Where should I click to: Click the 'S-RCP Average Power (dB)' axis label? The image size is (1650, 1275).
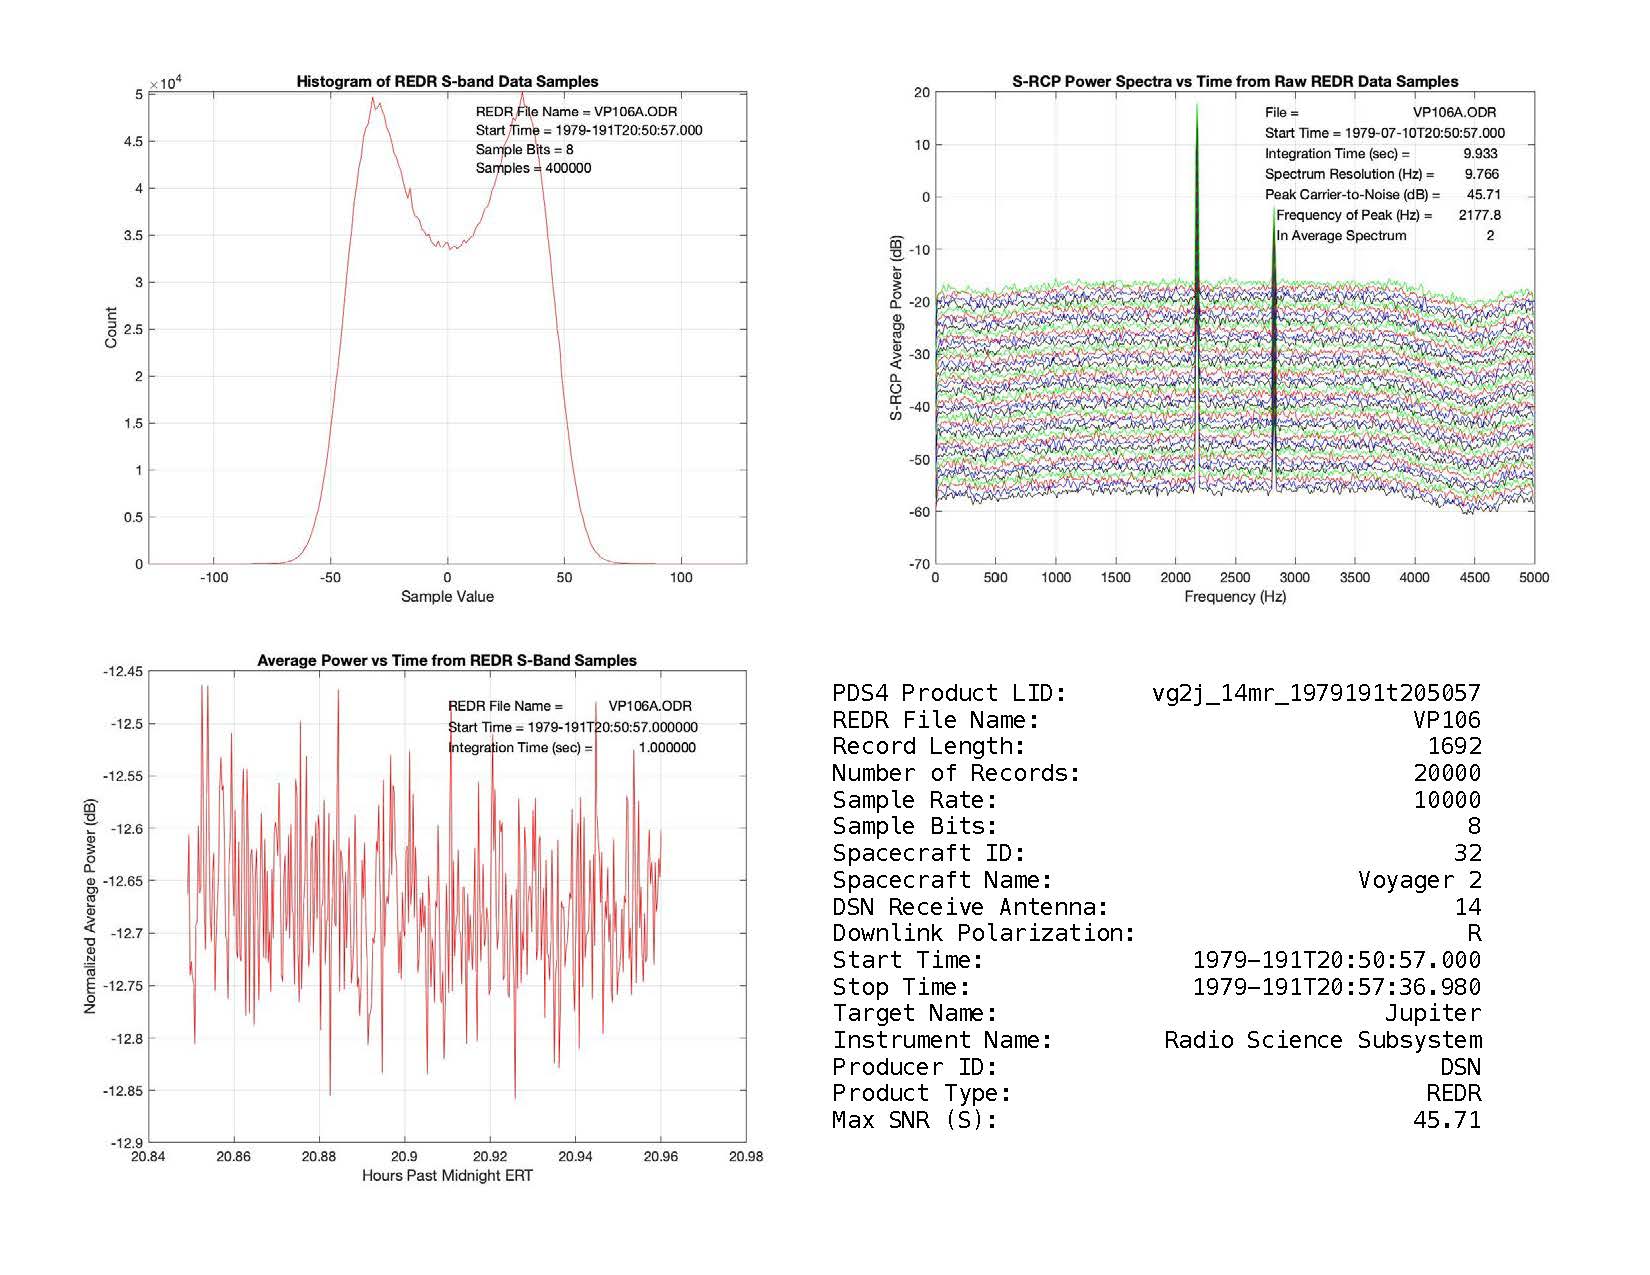897,328
